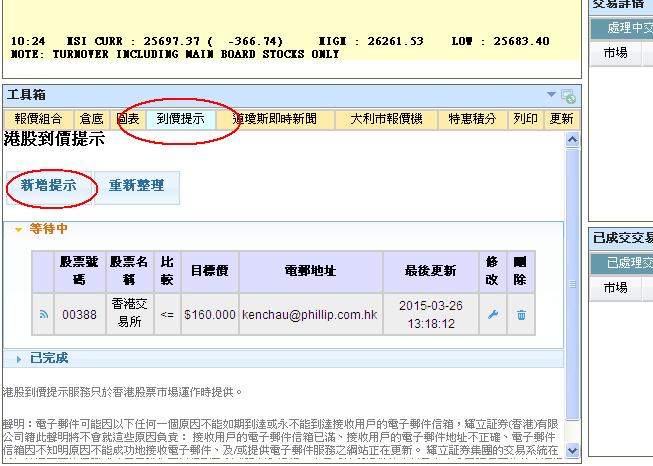Click the 列印 print tab
The width and height of the screenshot is (653, 466).
525,119
